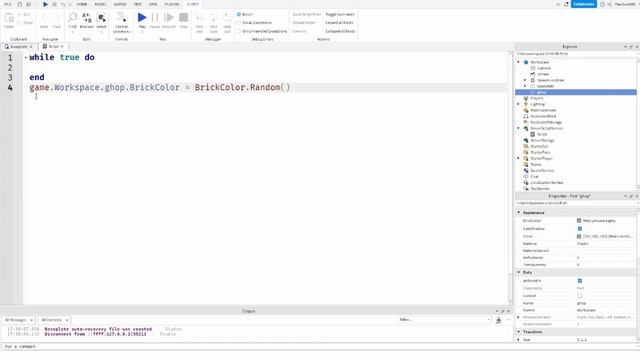Viewport: 640px width, 360px height.
Task: Click the Collaborate button
Action: click(x=584, y=4)
